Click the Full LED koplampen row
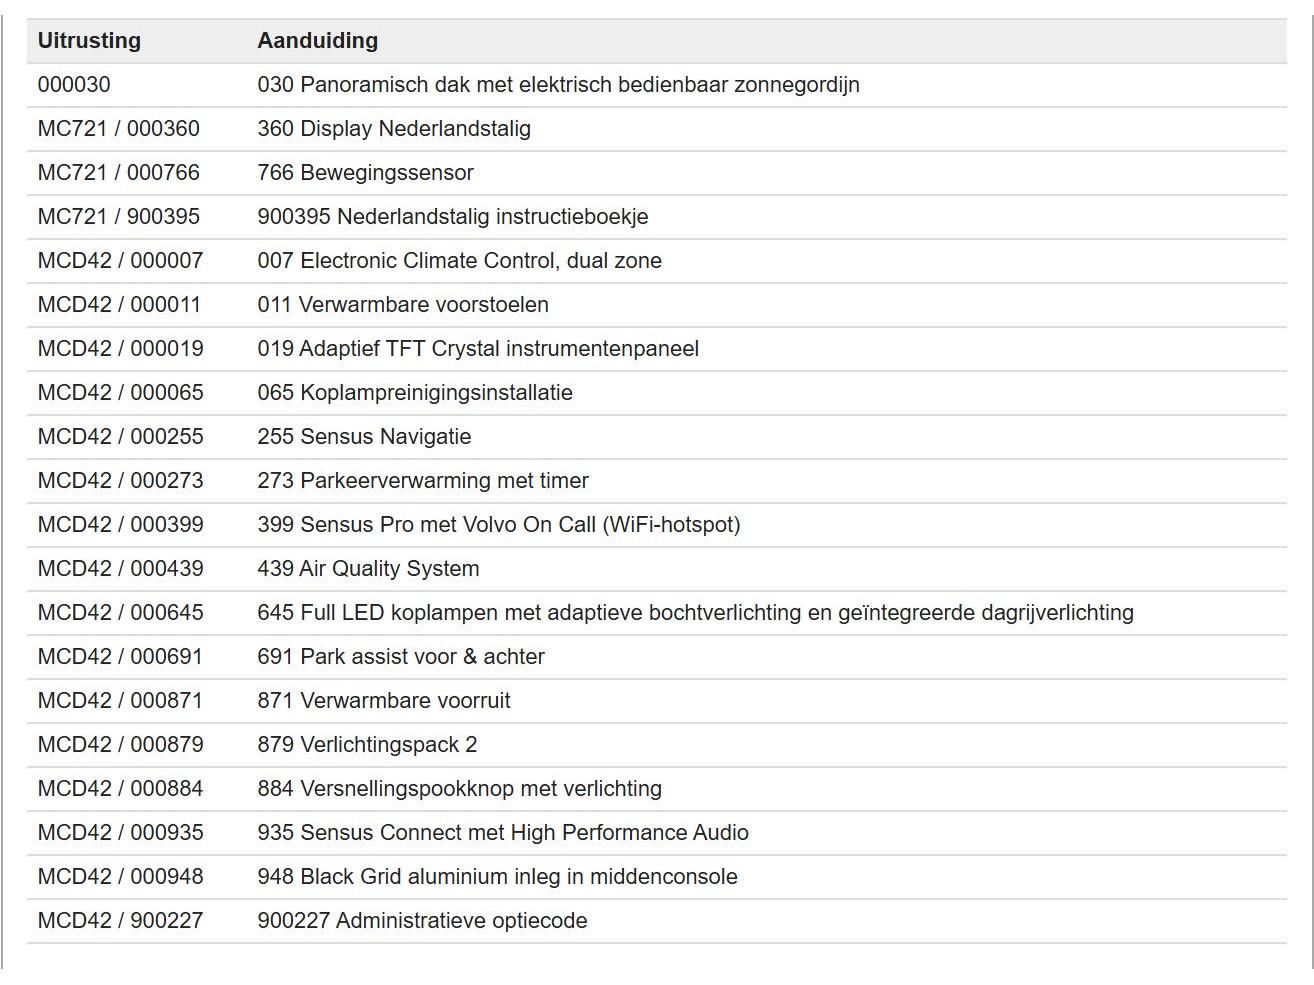This screenshot has height=985, width=1314. pos(656,613)
